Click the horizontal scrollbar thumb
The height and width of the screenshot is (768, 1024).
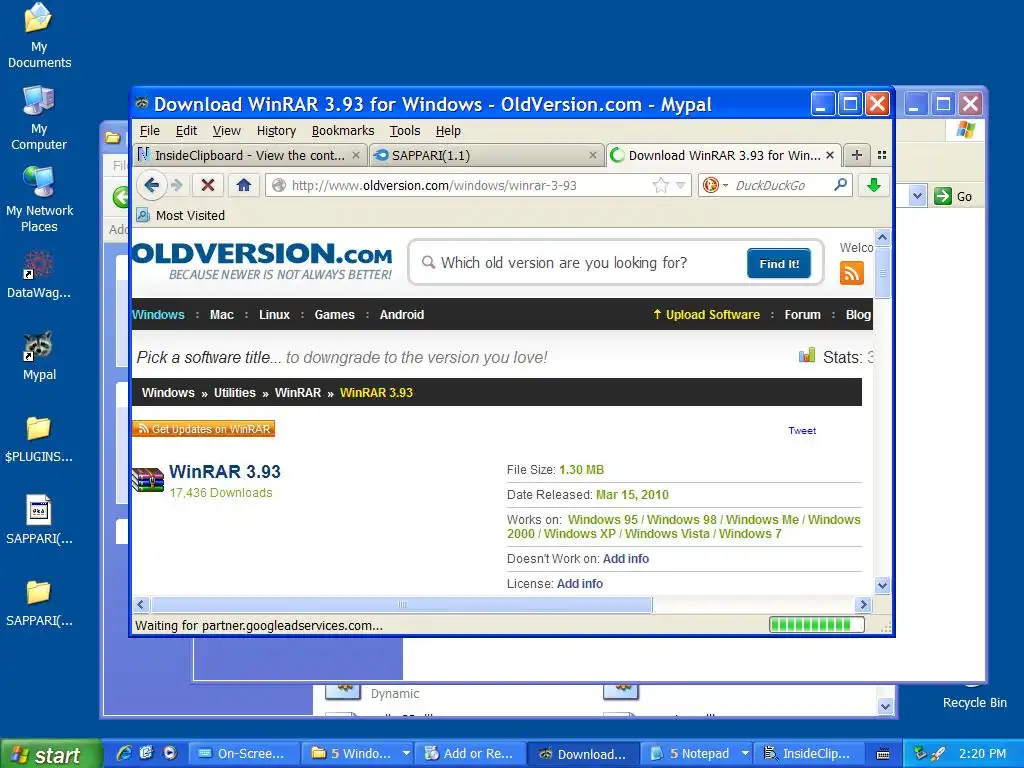(x=402, y=605)
